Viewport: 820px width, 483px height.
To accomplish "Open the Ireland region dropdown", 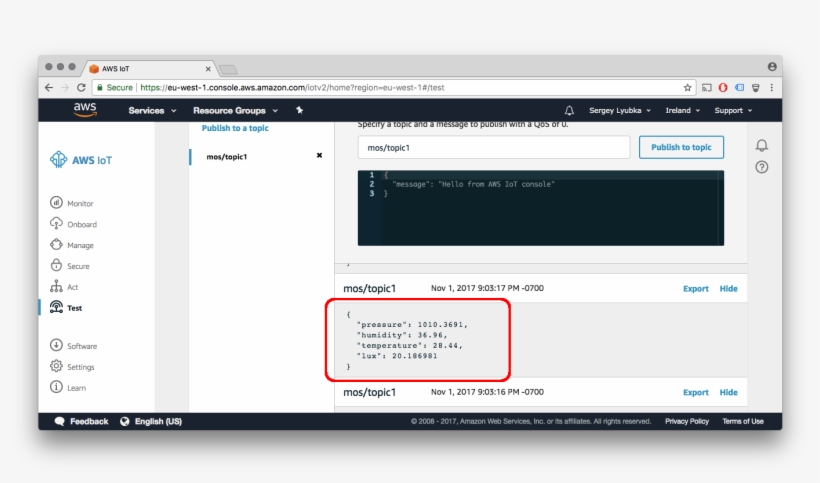I will click(682, 110).
